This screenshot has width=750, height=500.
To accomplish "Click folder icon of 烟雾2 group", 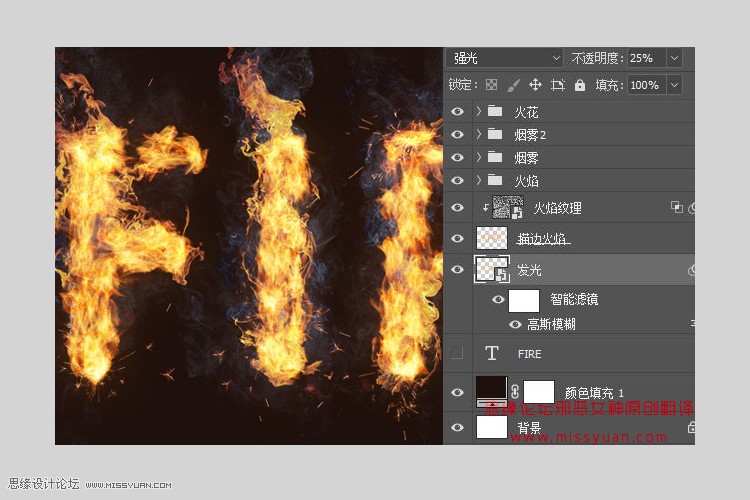I will coord(495,134).
